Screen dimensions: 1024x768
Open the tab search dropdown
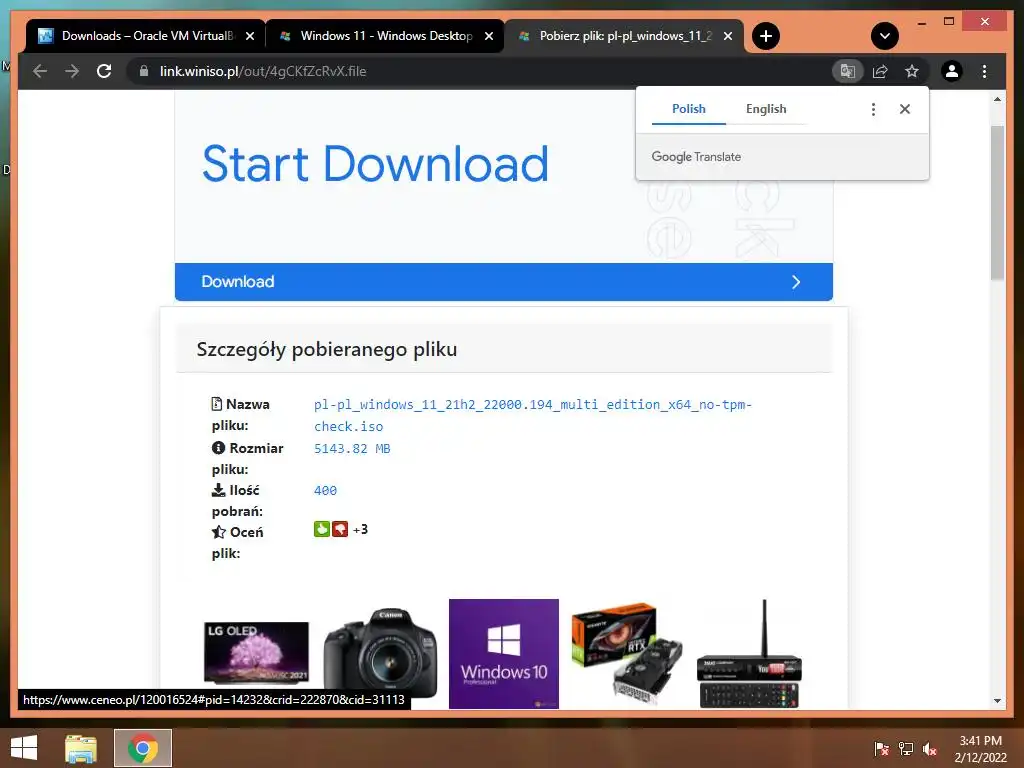tap(885, 36)
